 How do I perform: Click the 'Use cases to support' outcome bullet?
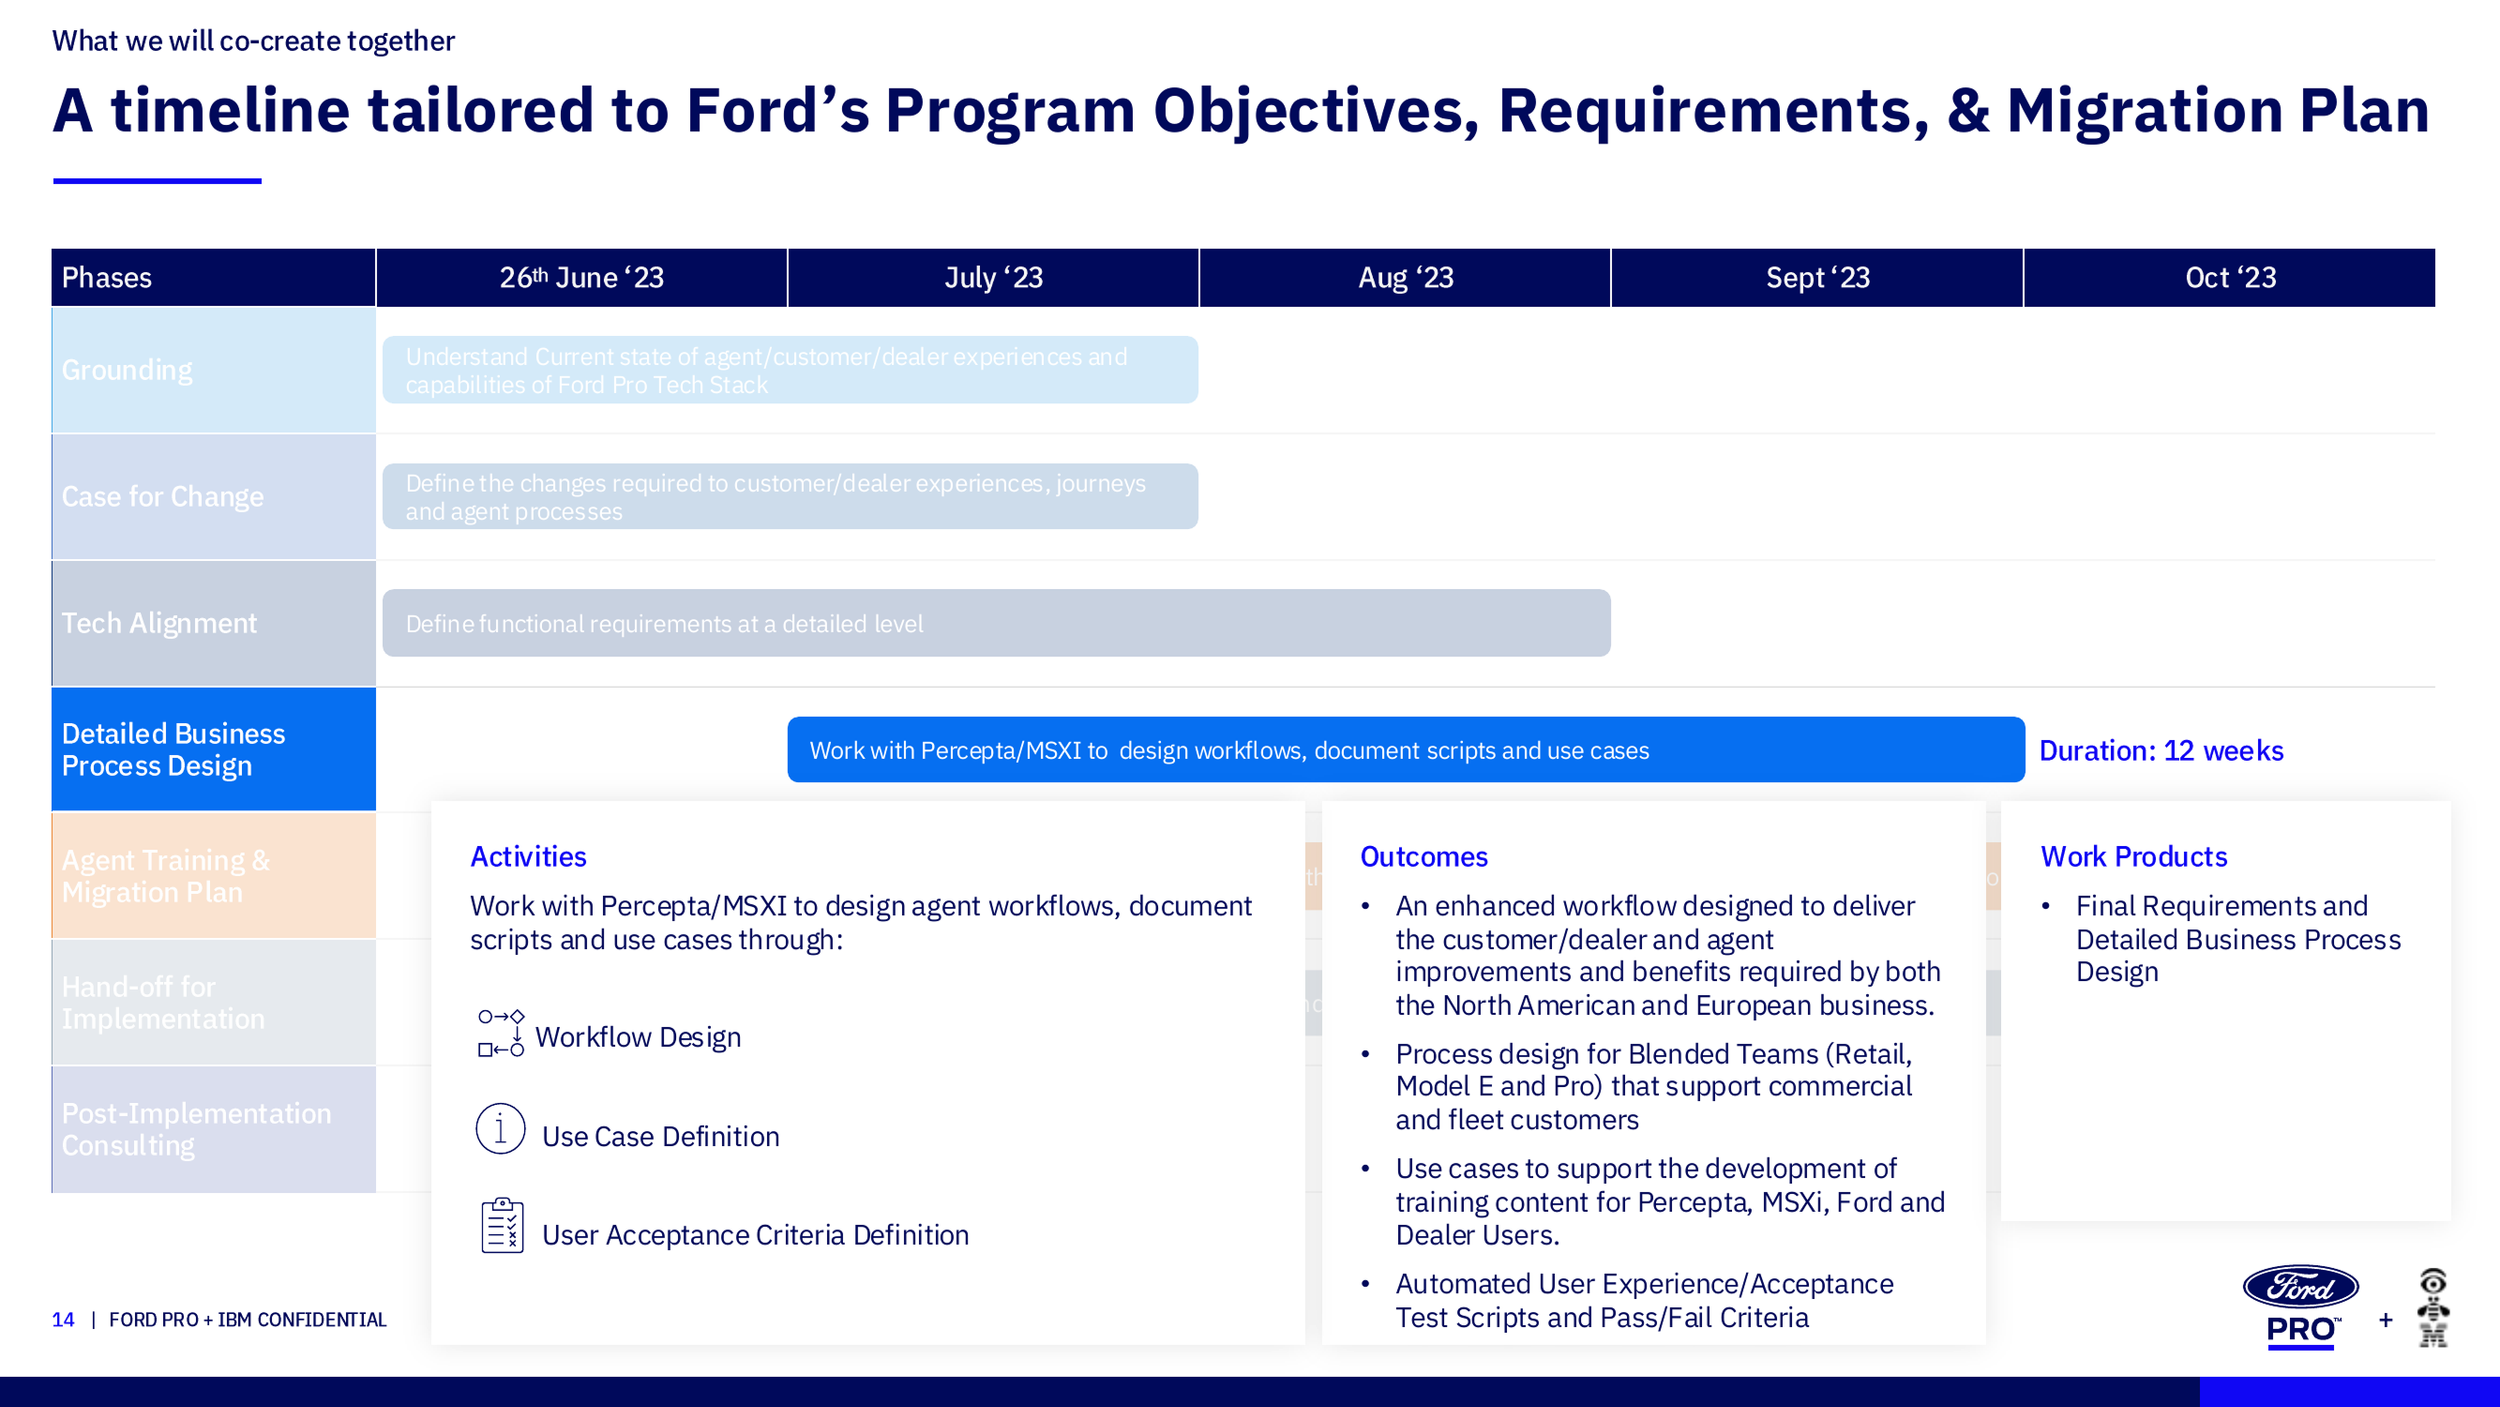click(x=1670, y=1202)
